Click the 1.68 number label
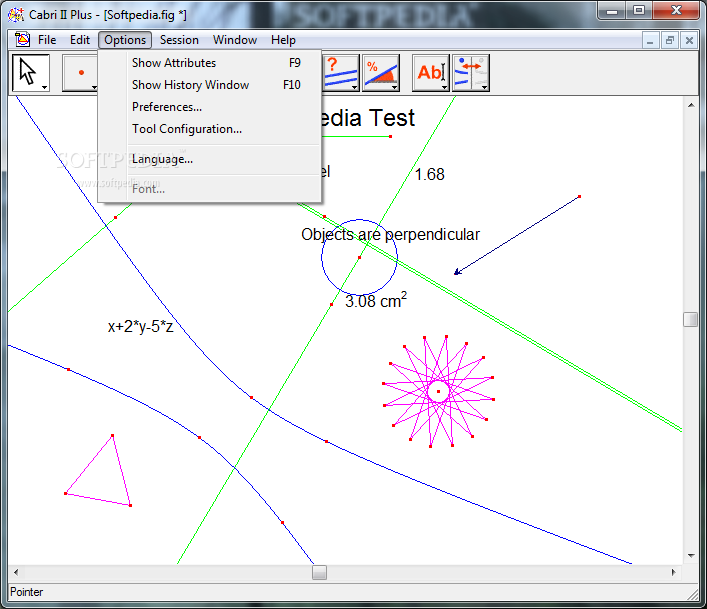The image size is (707, 609). point(429,174)
